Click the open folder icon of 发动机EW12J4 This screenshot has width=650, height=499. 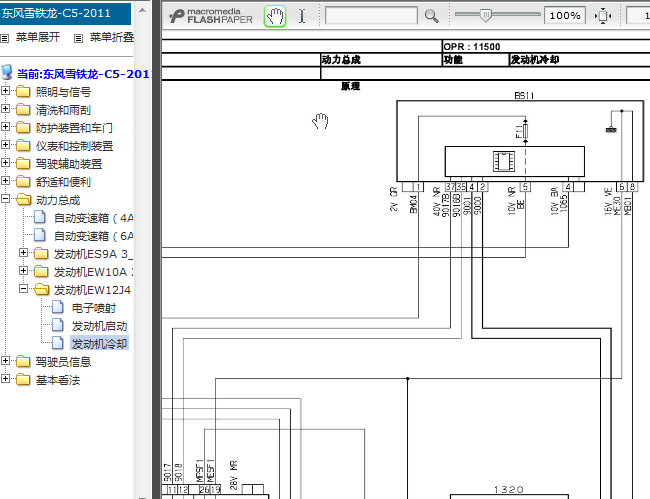[42, 289]
